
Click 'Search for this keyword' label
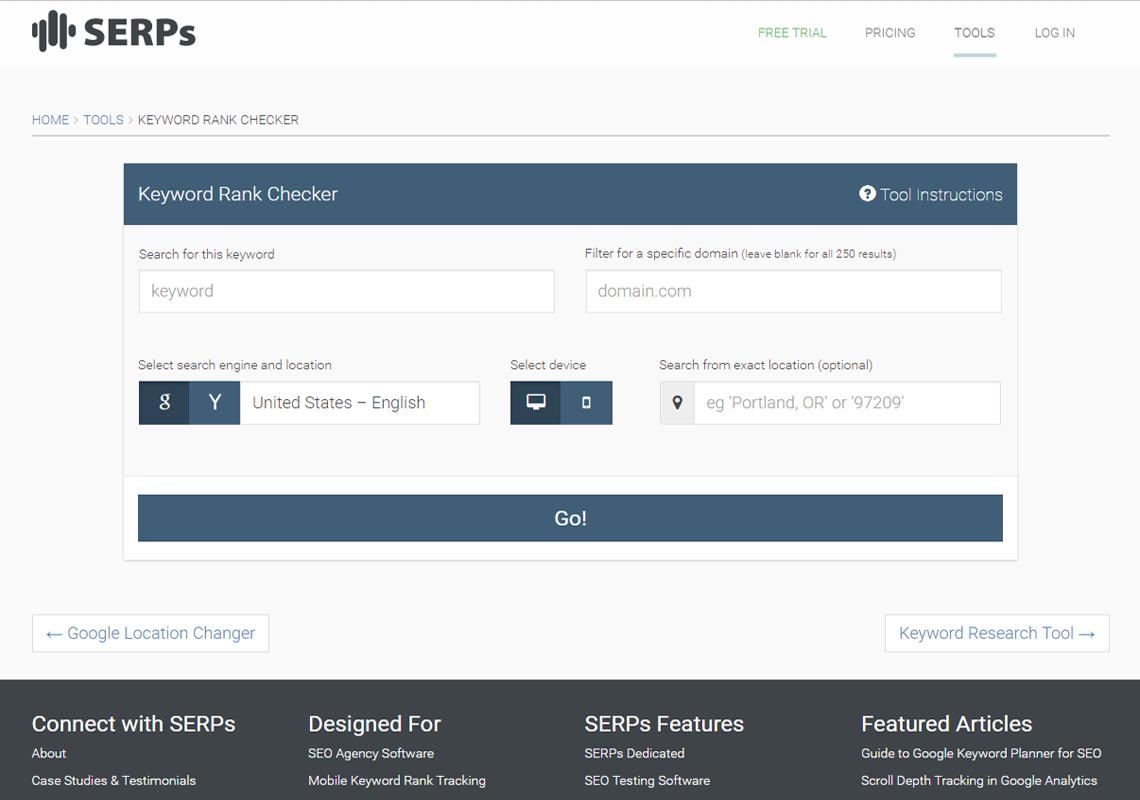point(206,254)
